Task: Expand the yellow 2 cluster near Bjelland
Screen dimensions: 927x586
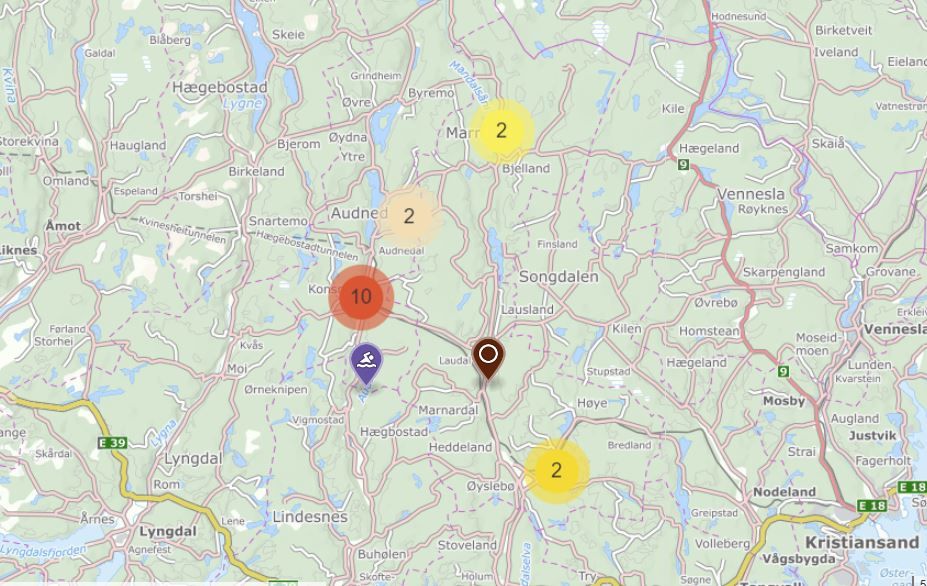Action: [502, 131]
